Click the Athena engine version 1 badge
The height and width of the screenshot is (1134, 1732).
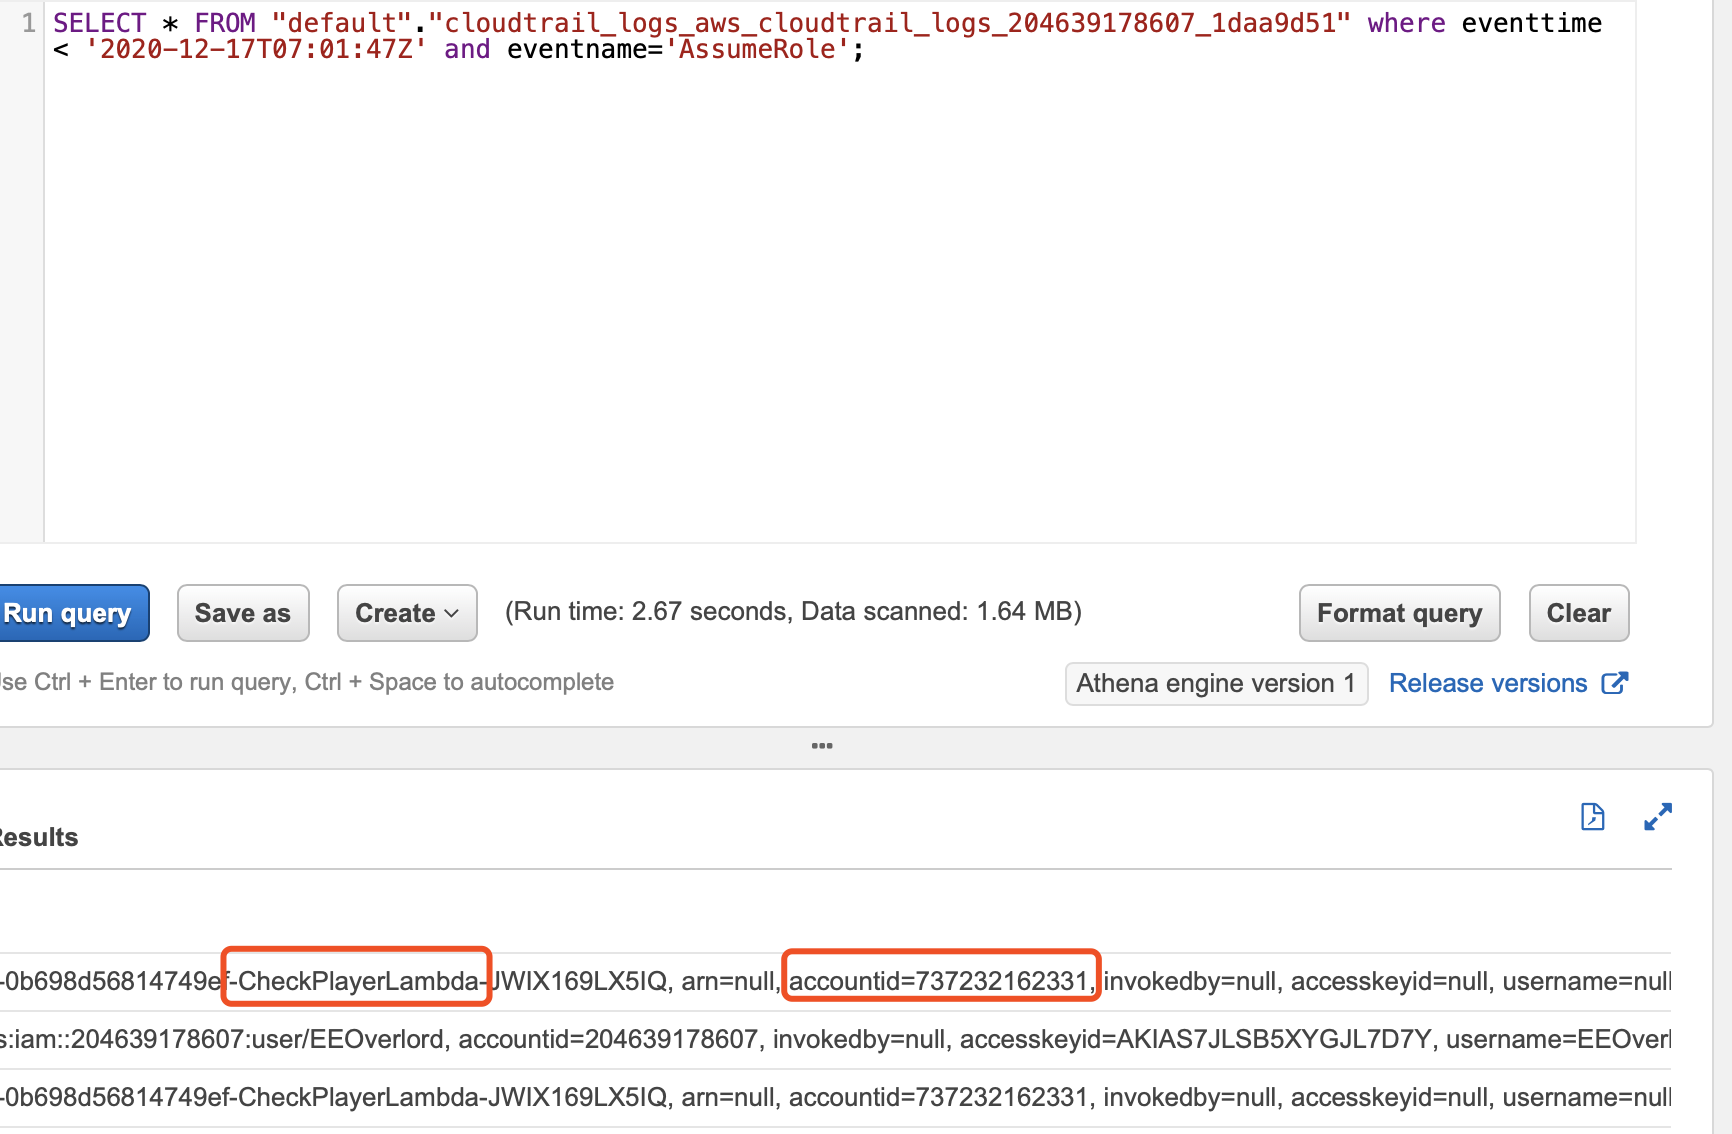pyautogui.click(x=1216, y=684)
